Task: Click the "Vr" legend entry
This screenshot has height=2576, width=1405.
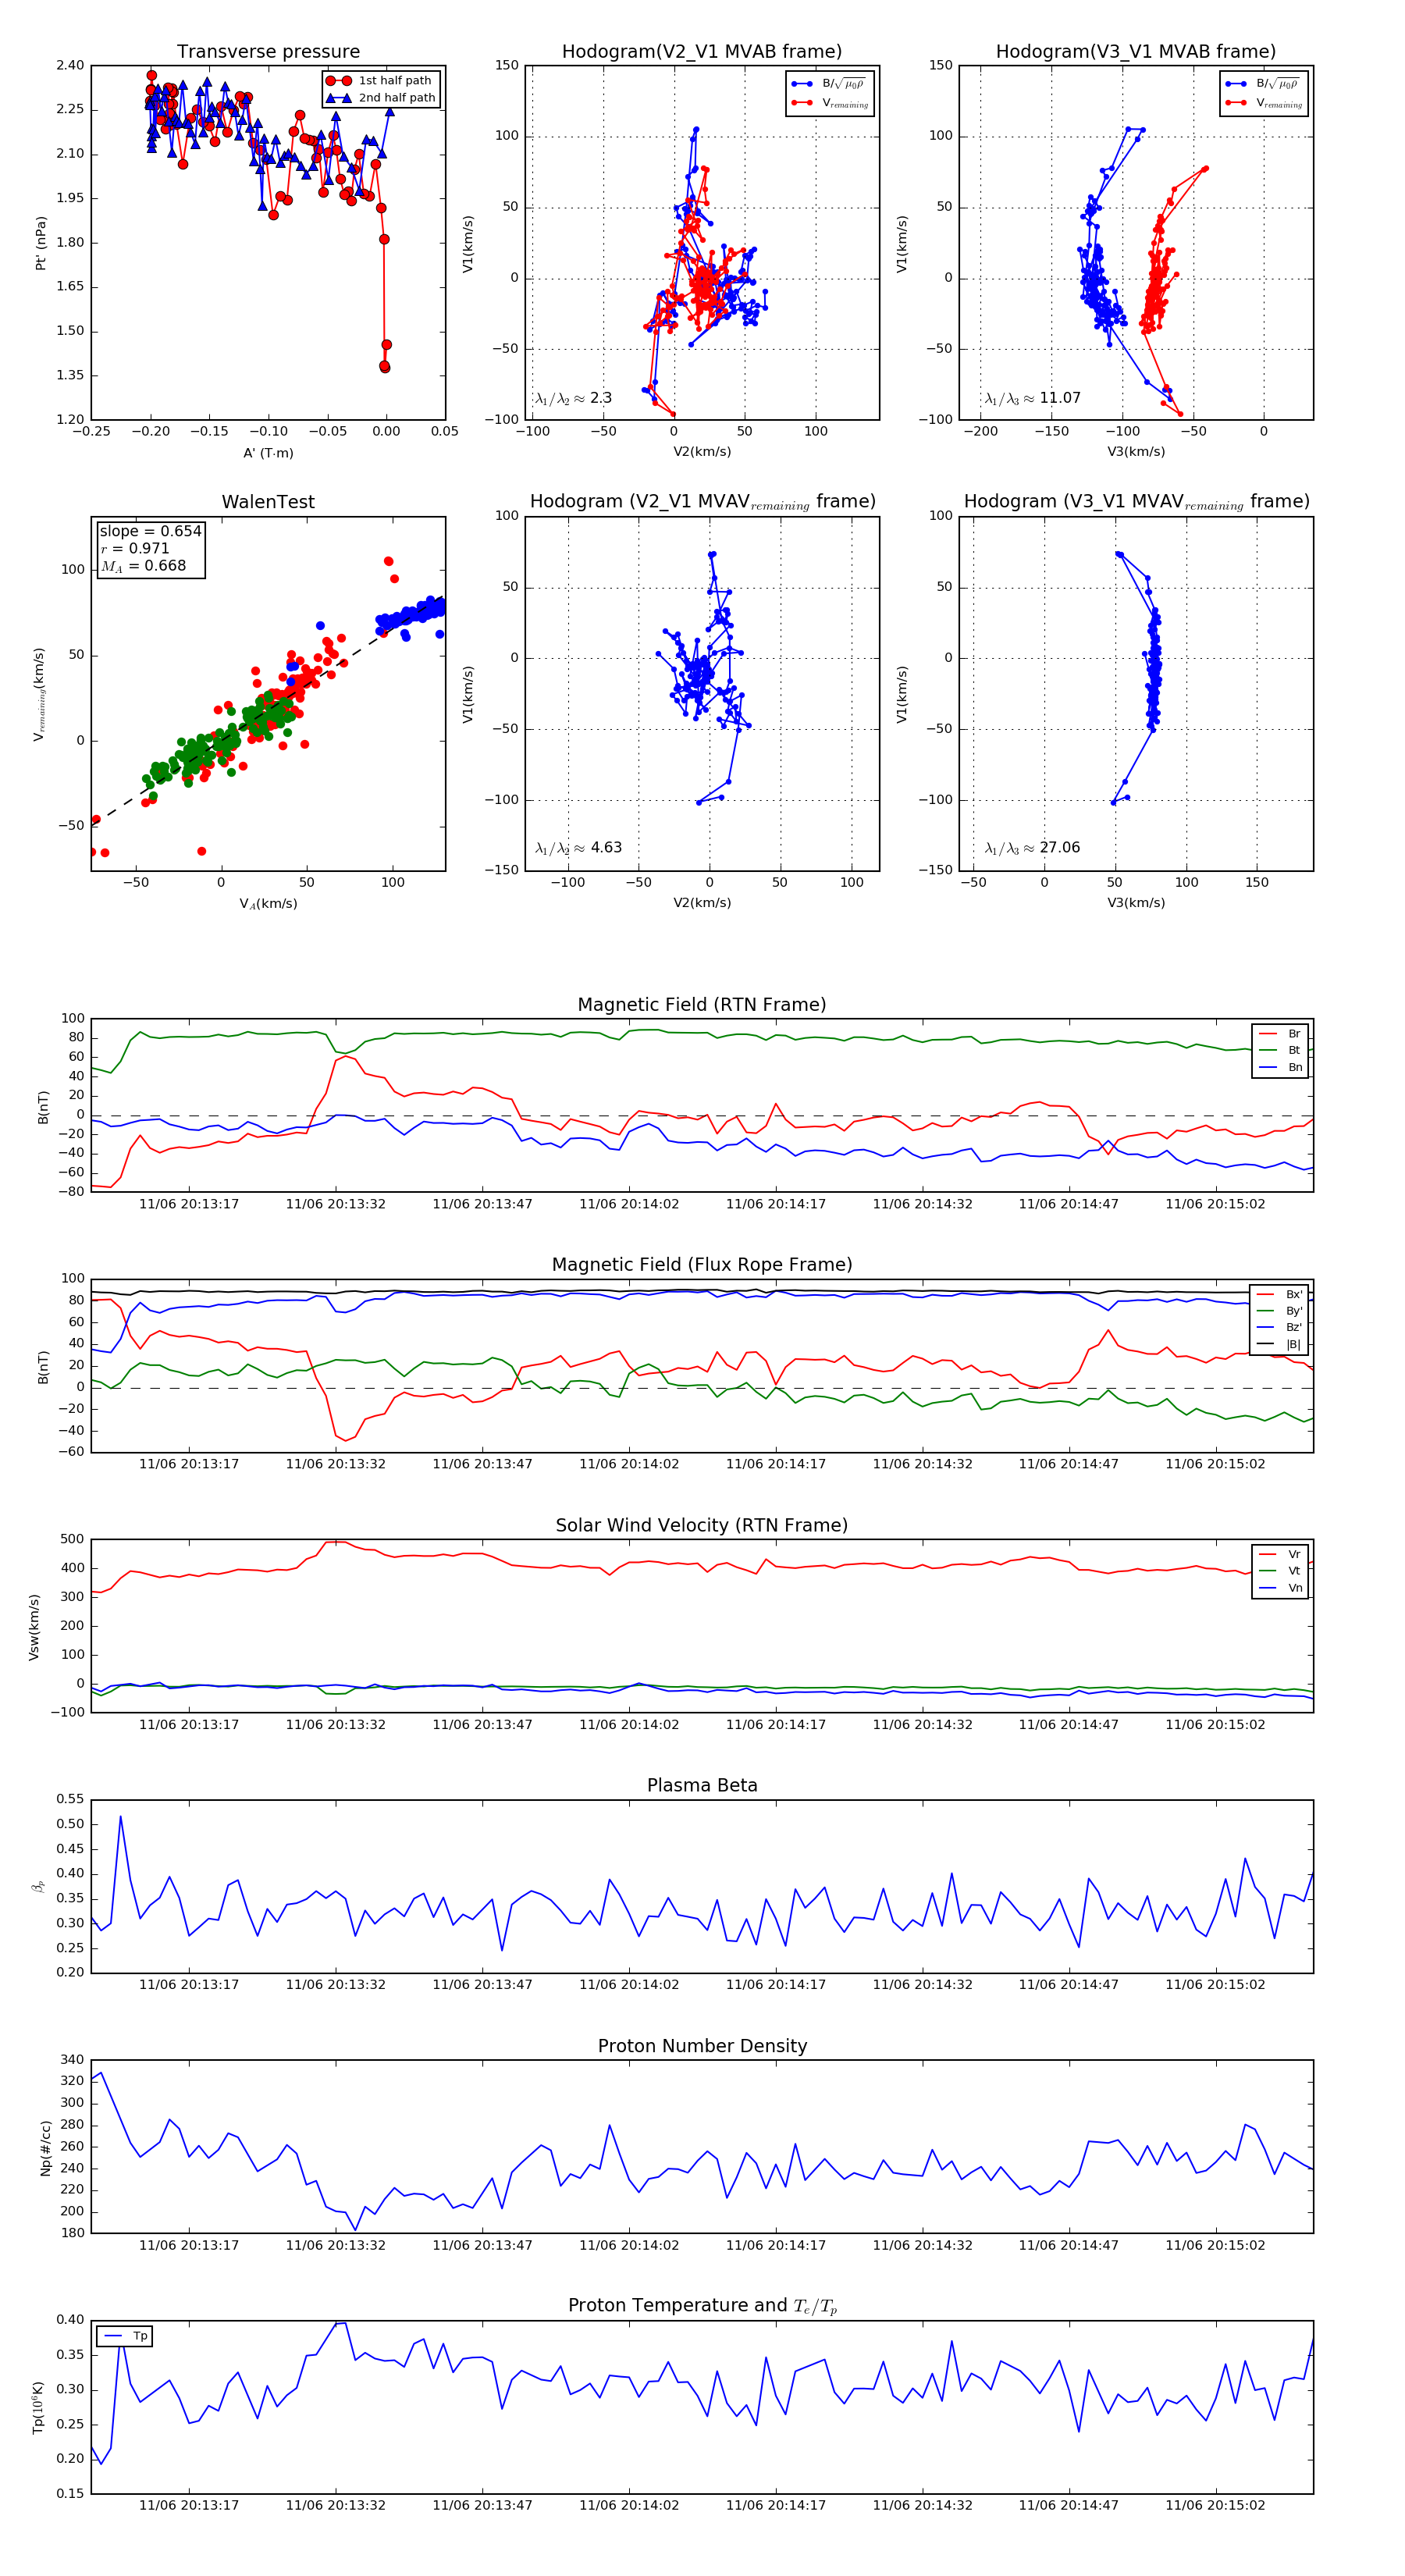Action: pyautogui.click(x=1280, y=1554)
